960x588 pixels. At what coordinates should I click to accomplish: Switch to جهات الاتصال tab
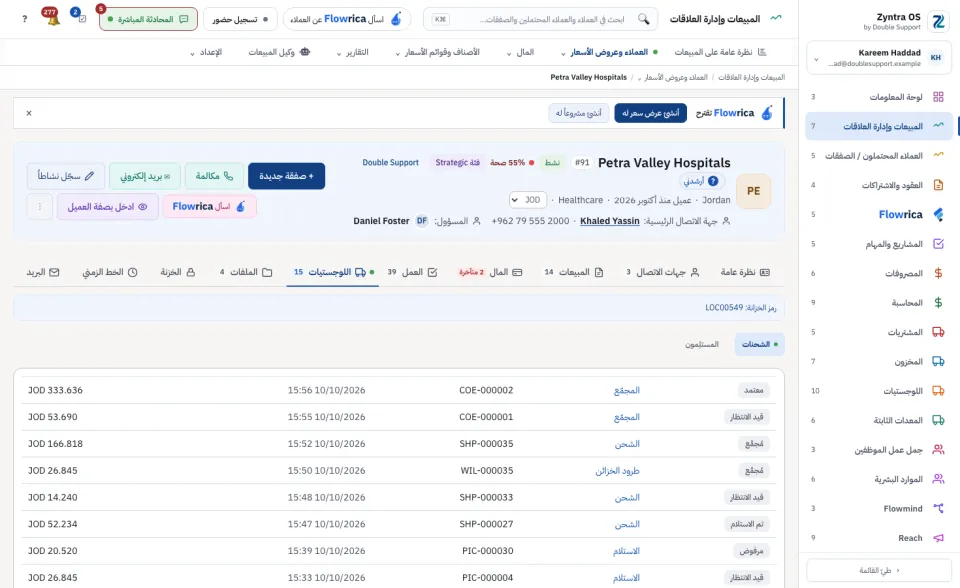(x=662, y=272)
